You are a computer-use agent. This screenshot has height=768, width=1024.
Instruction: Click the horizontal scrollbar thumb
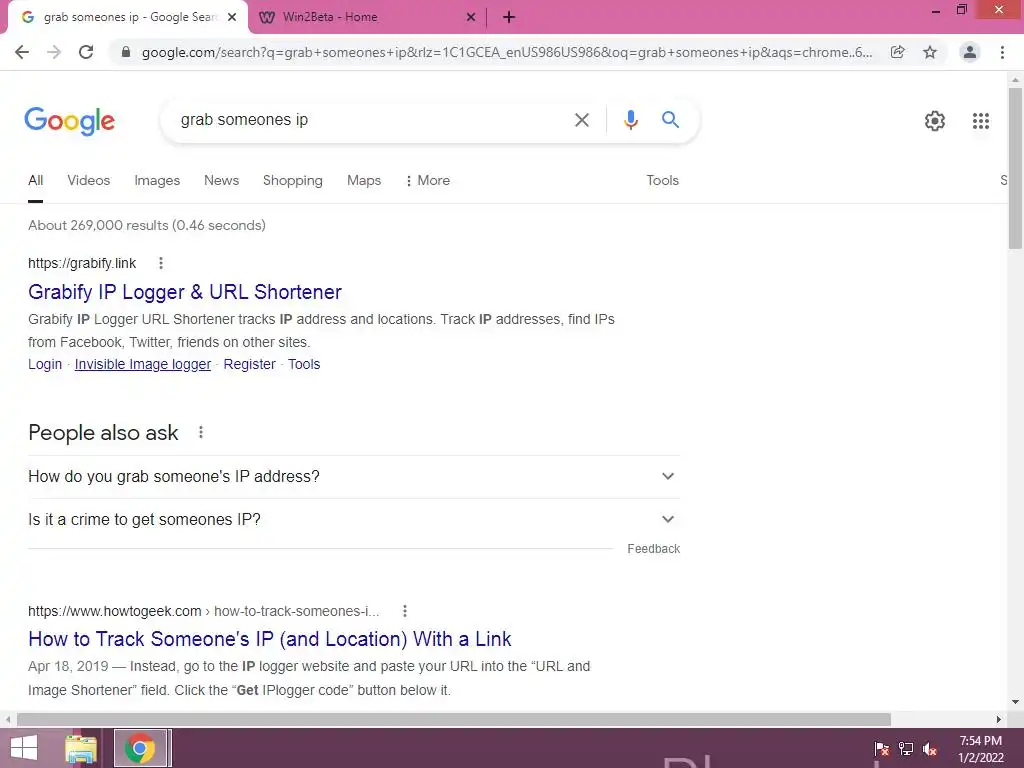click(453, 719)
